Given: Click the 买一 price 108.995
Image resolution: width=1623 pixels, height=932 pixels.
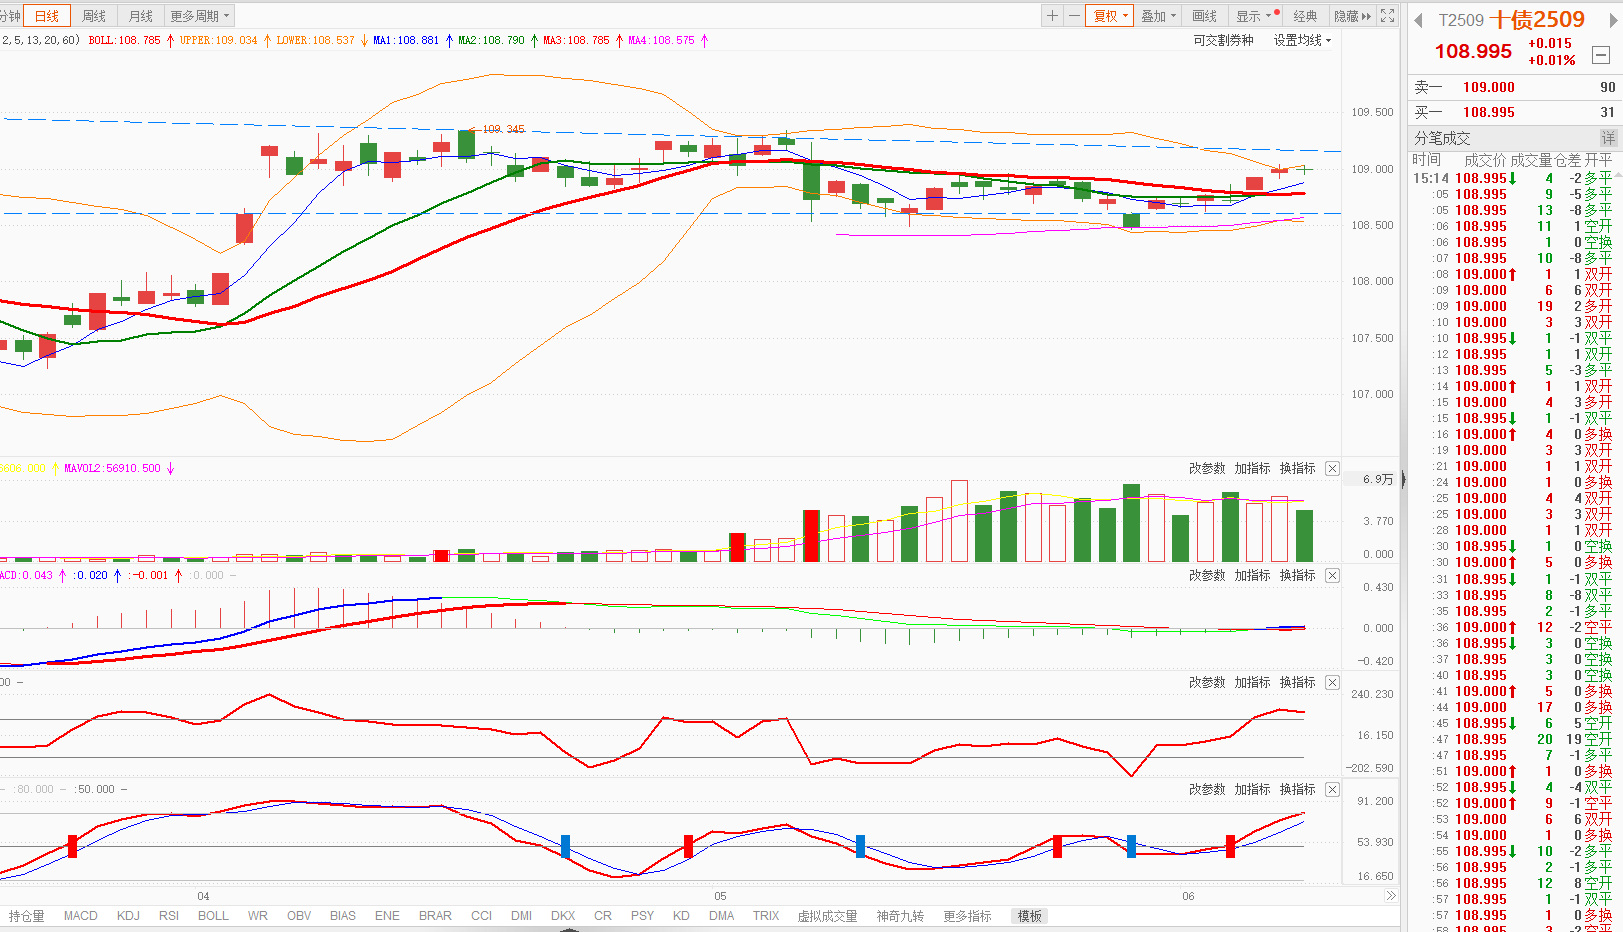Looking at the screenshot, I should pyautogui.click(x=1488, y=112).
